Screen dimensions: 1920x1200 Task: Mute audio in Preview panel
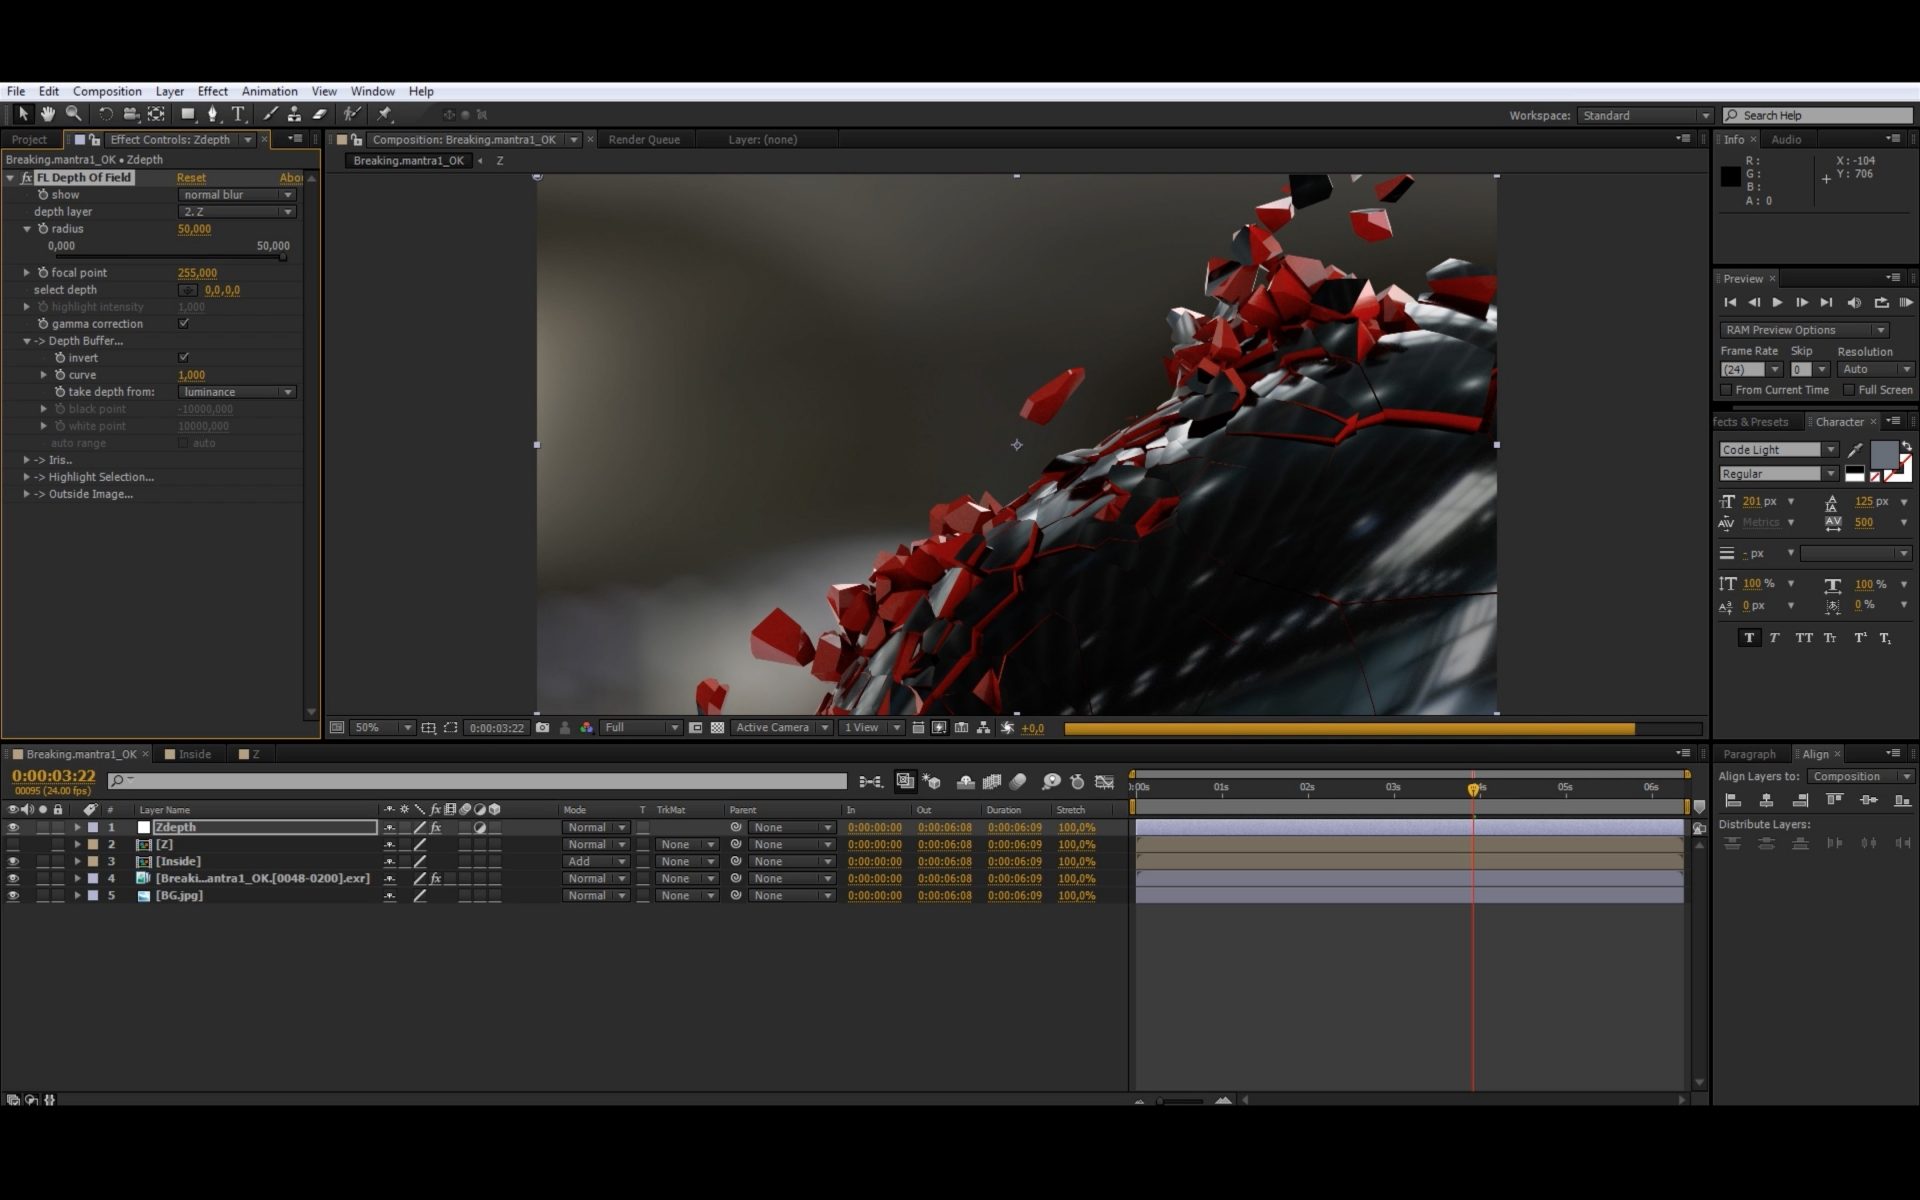[x=1854, y=302]
